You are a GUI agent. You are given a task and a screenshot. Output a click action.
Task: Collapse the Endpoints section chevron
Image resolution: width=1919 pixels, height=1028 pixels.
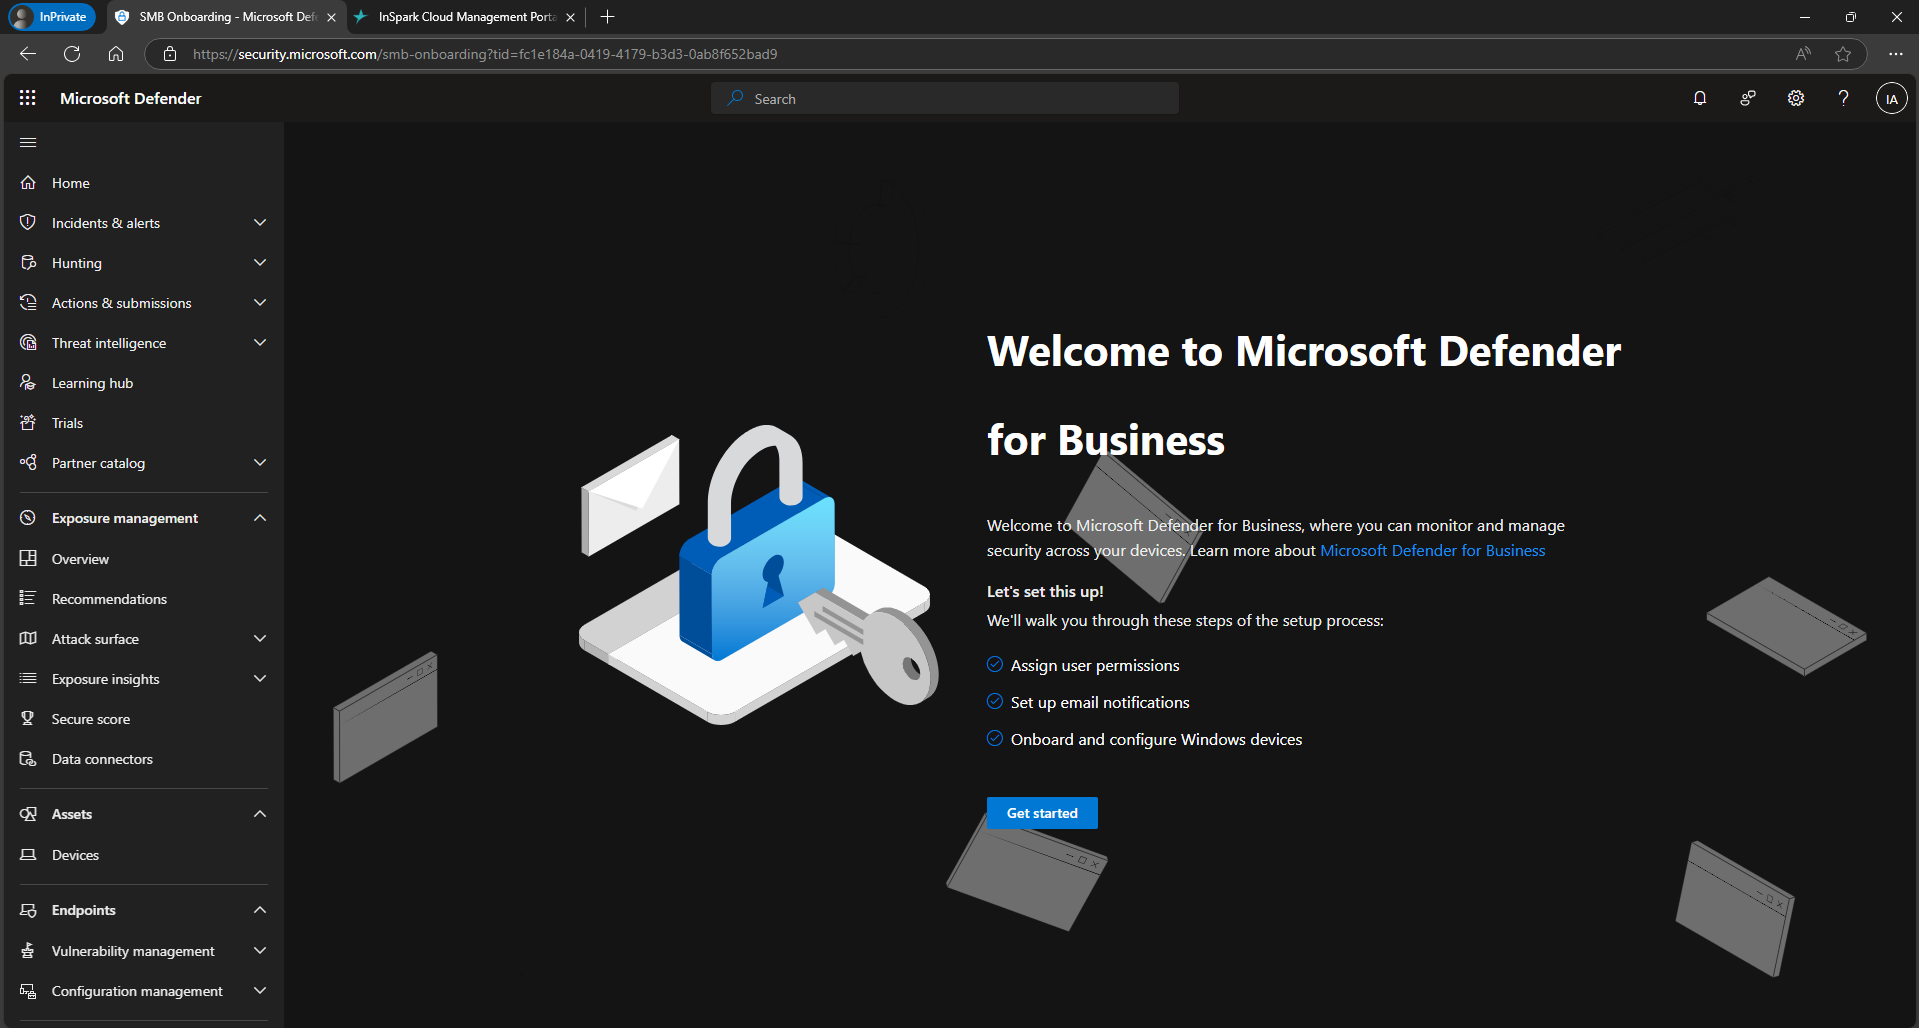click(x=260, y=909)
